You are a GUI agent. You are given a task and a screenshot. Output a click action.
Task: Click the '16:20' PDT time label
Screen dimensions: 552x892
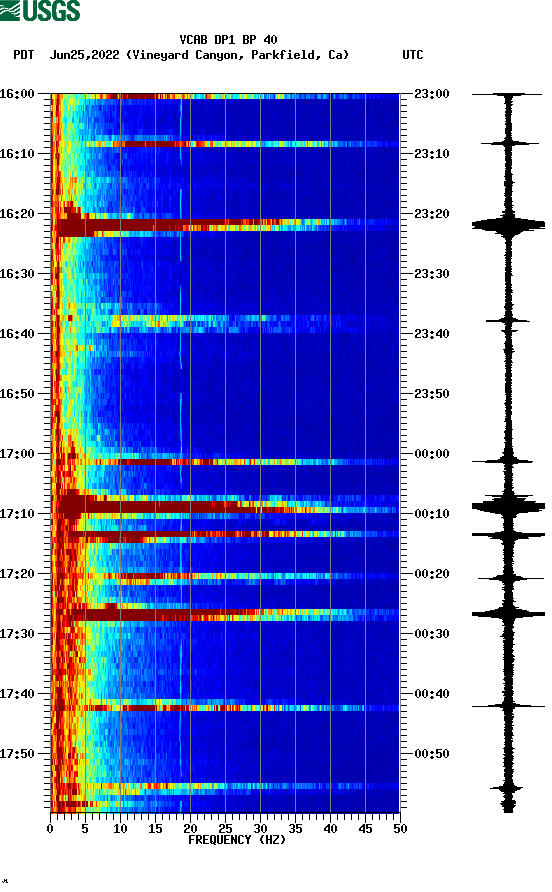pos(17,214)
